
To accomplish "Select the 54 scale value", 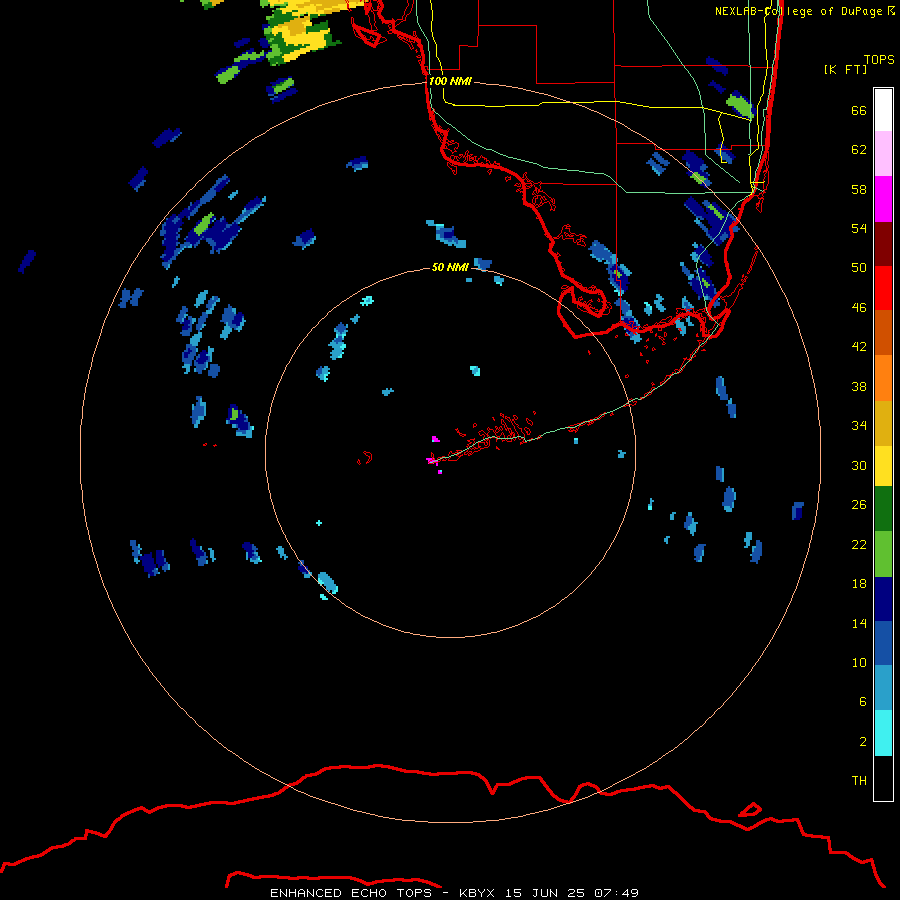I will (x=859, y=228).
